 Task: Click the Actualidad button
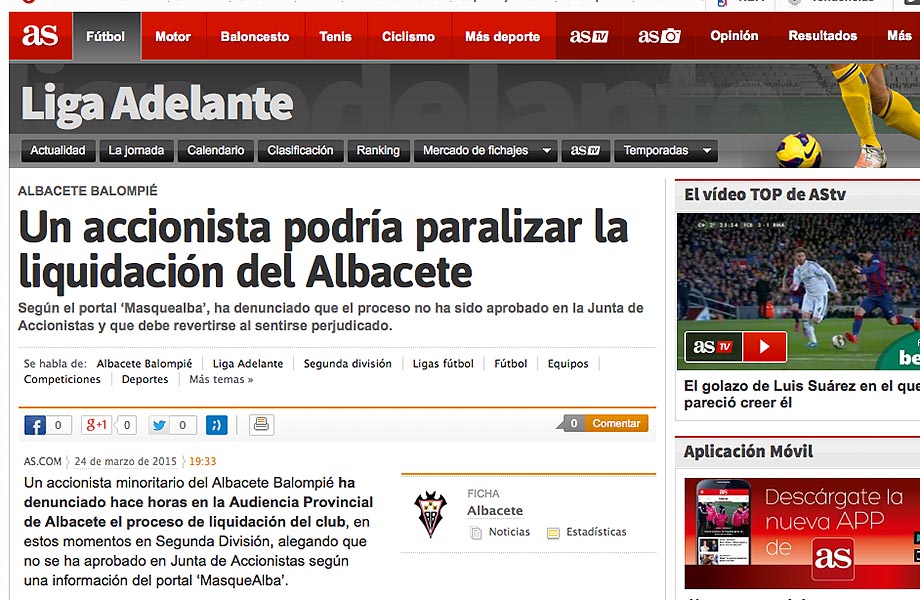58,151
